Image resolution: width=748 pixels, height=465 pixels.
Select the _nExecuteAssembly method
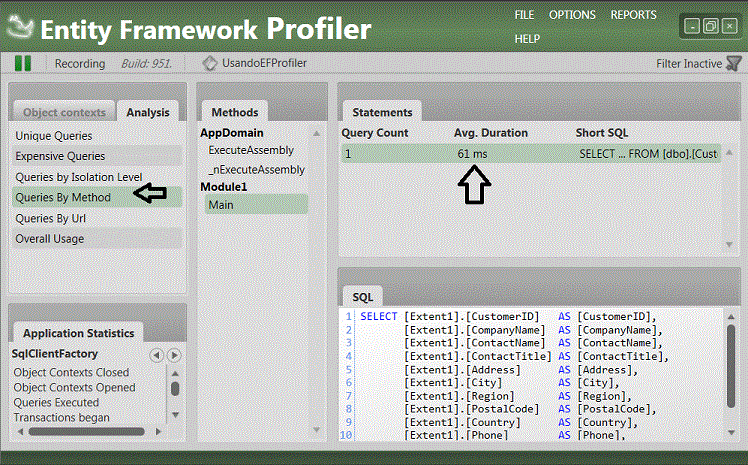[x=257, y=170]
